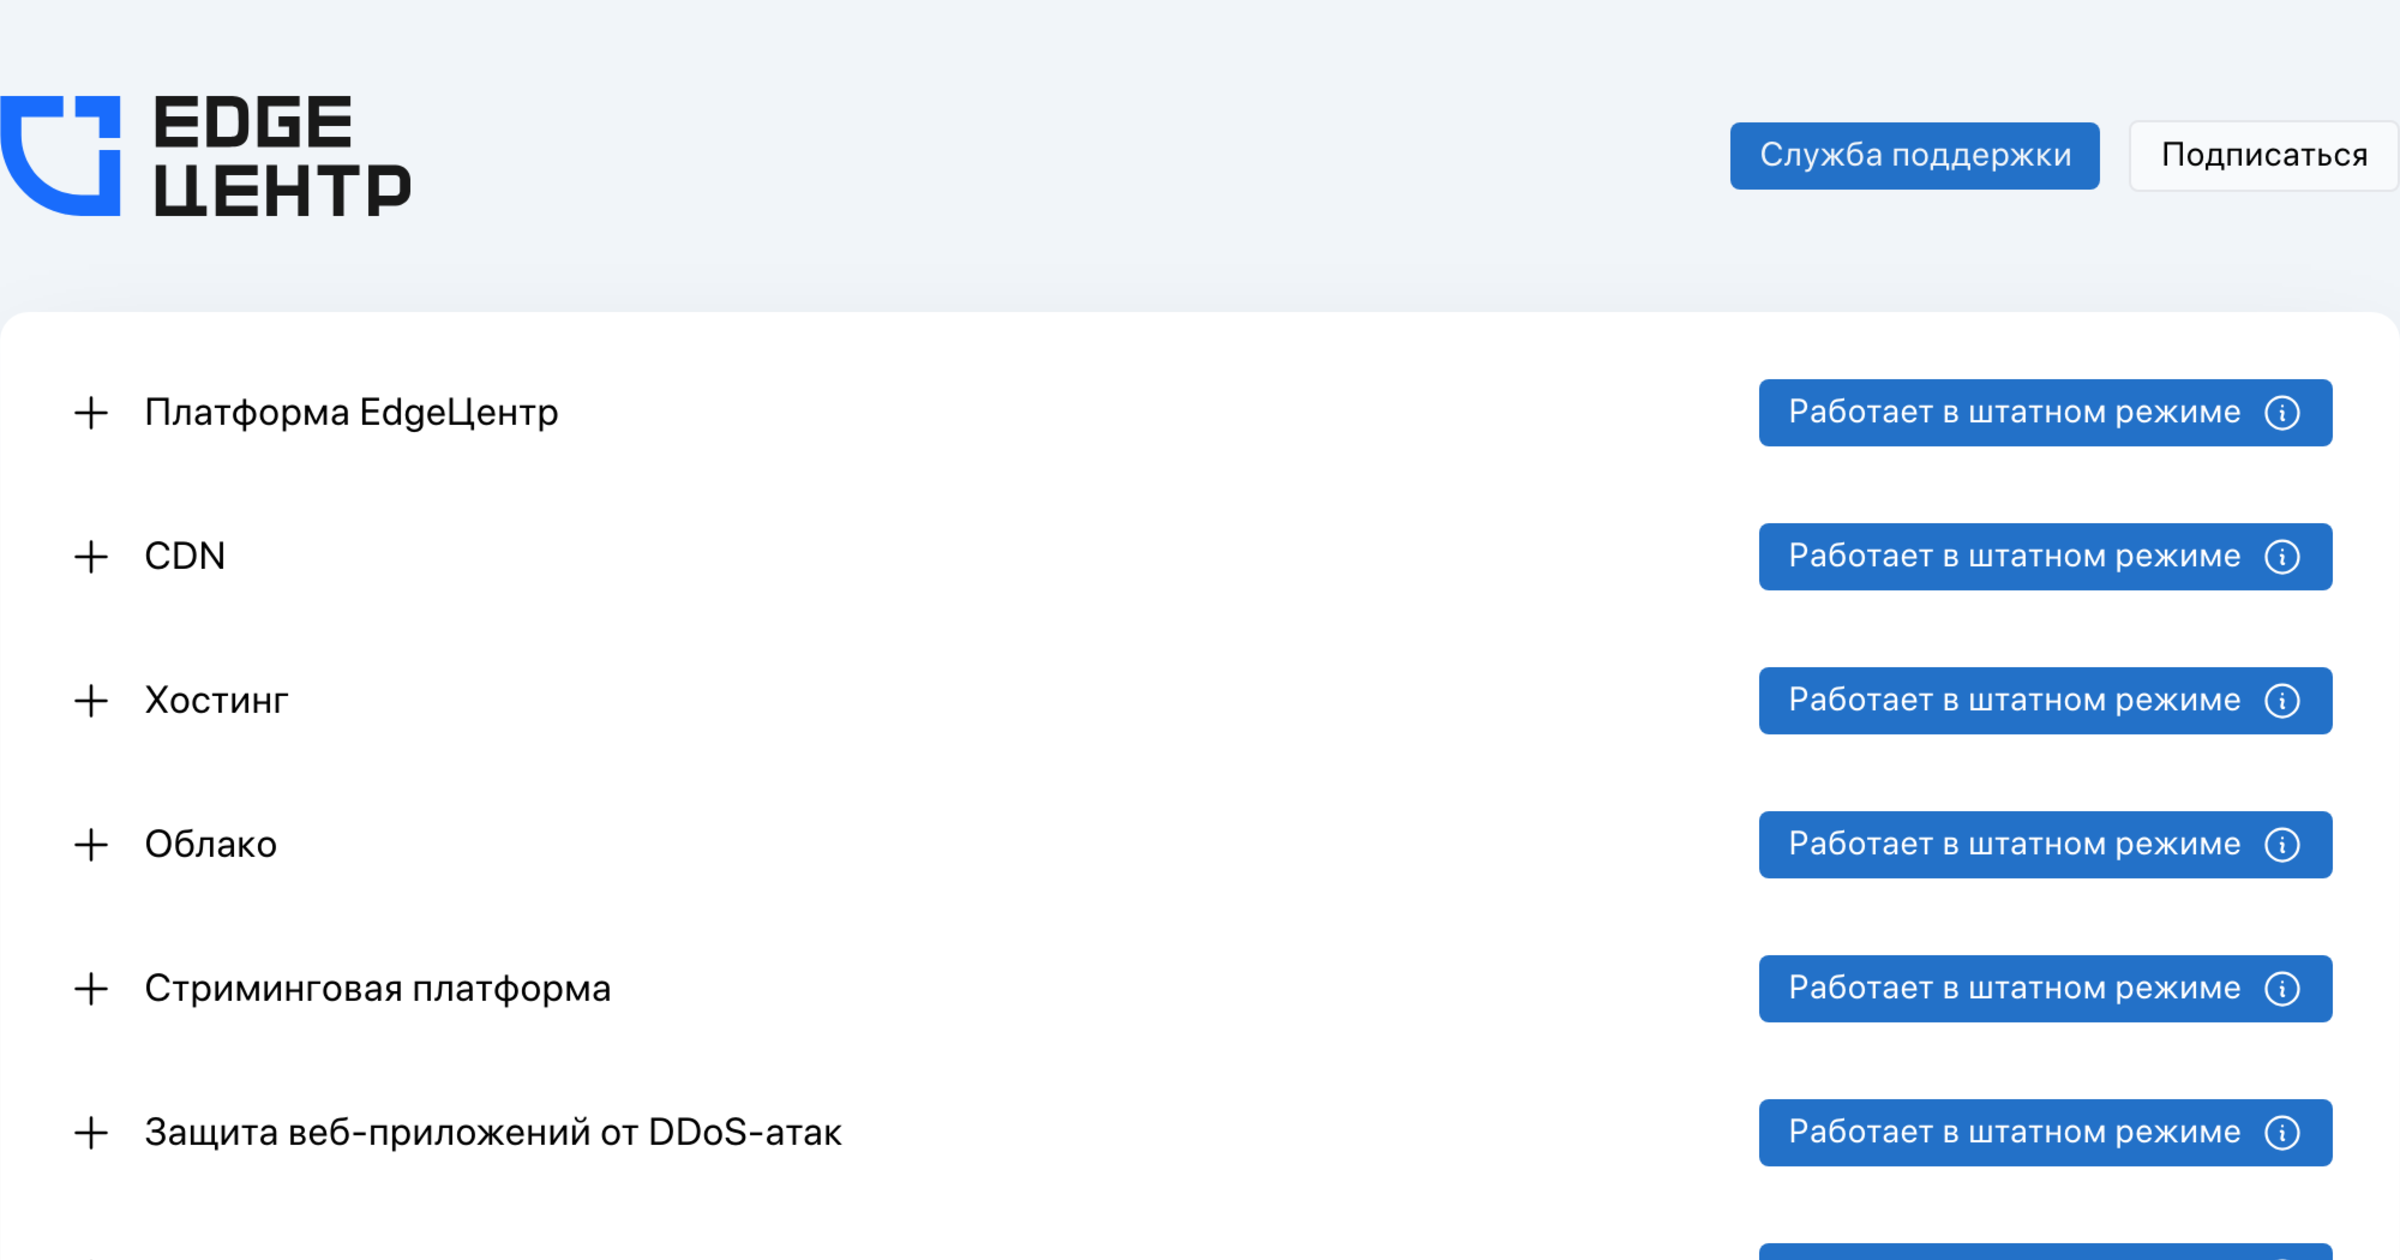Click info icon in Стриминговая платформа status
Screen dimensions: 2400x1260
click(2282, 989)
